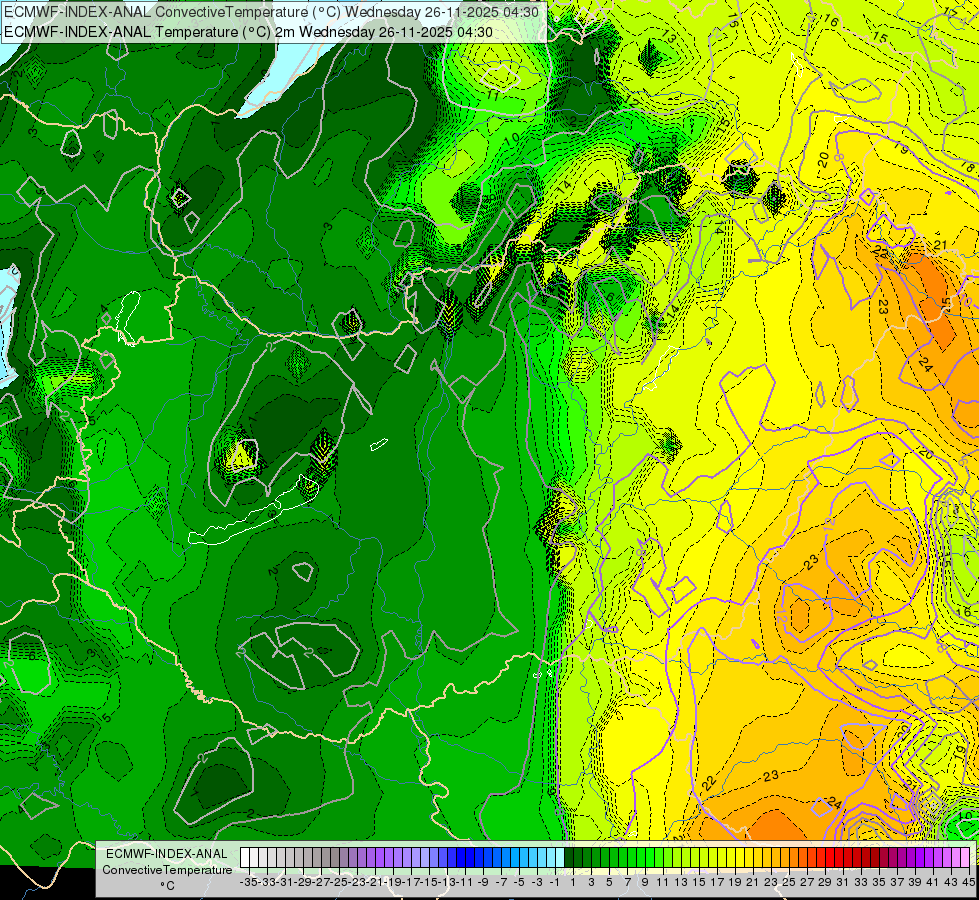Pick the red 29 degree legend swatch
Viewport: 979px width, 900px height.
point(820,858)
